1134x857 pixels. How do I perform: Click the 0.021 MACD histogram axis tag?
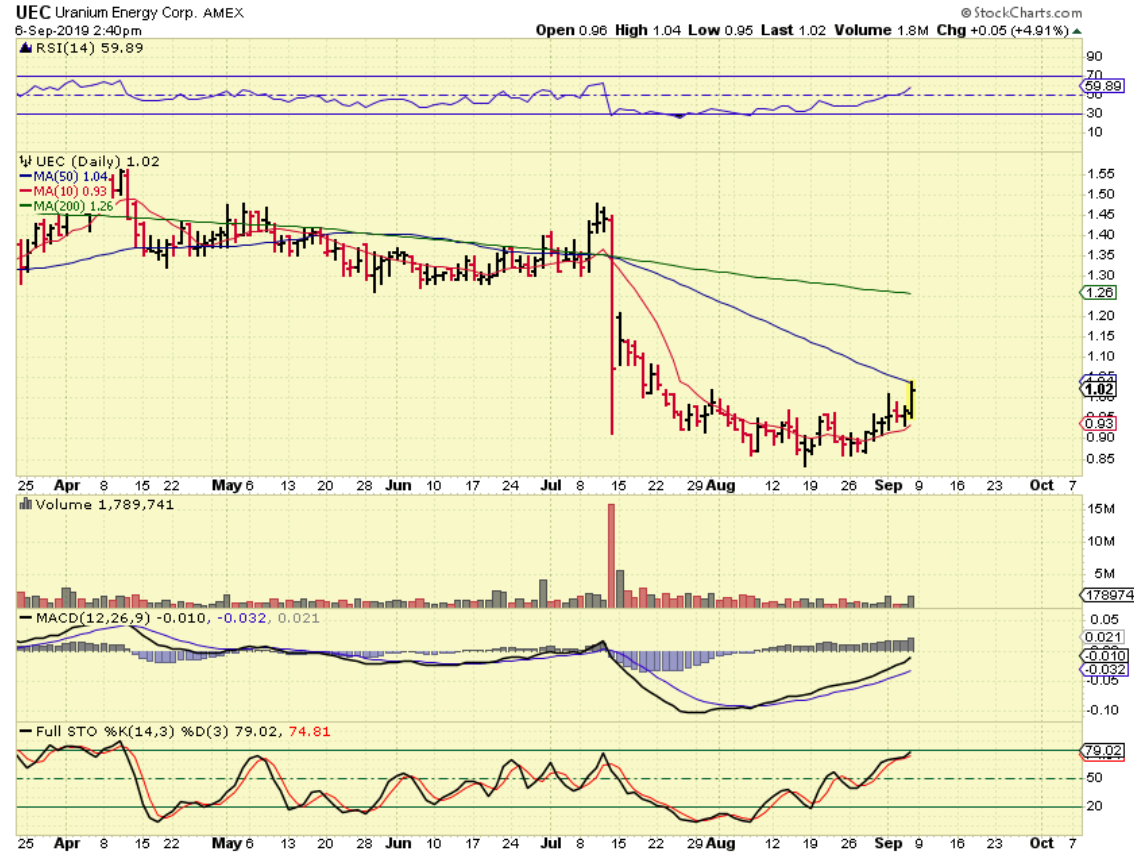[1103, 637]
